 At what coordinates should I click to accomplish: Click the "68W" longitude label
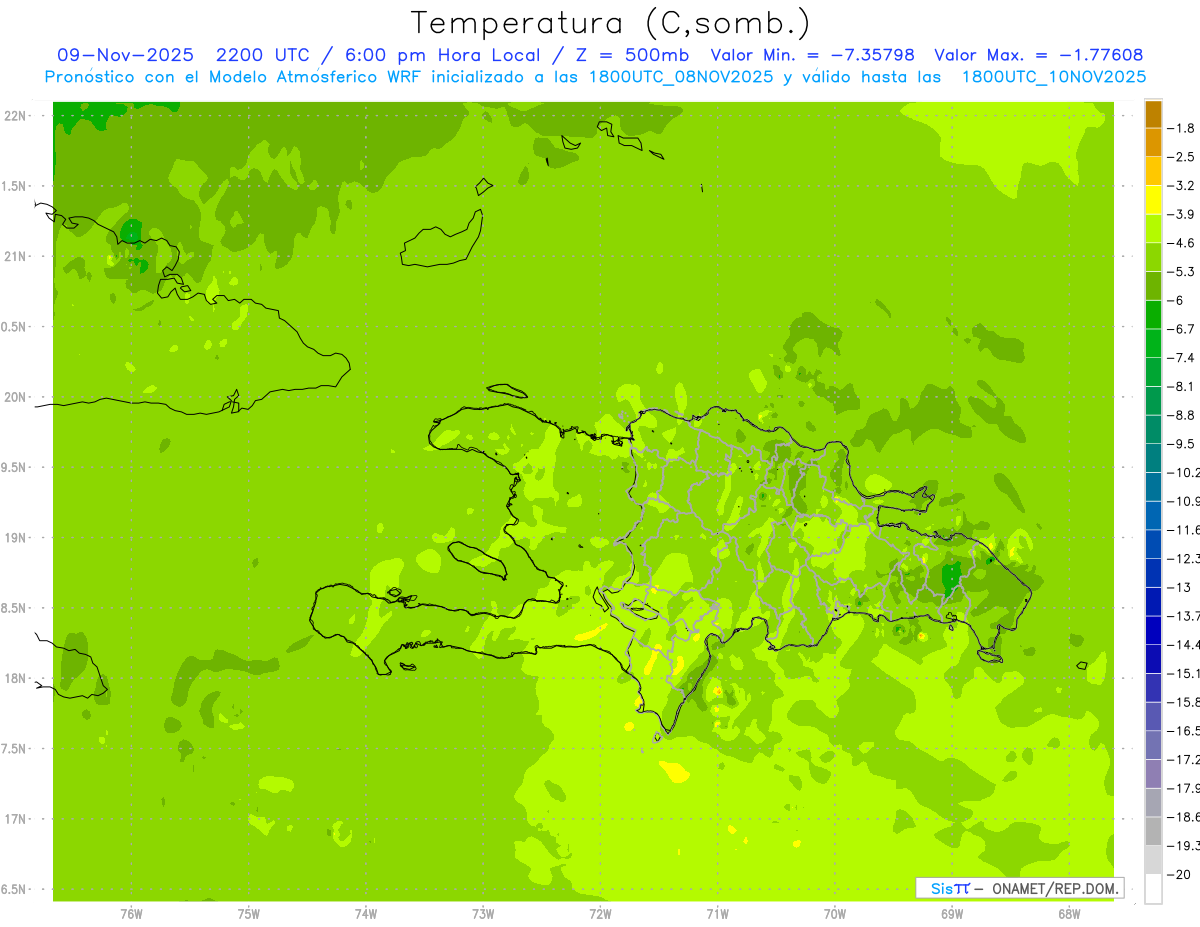click(x=1069, y=913)
